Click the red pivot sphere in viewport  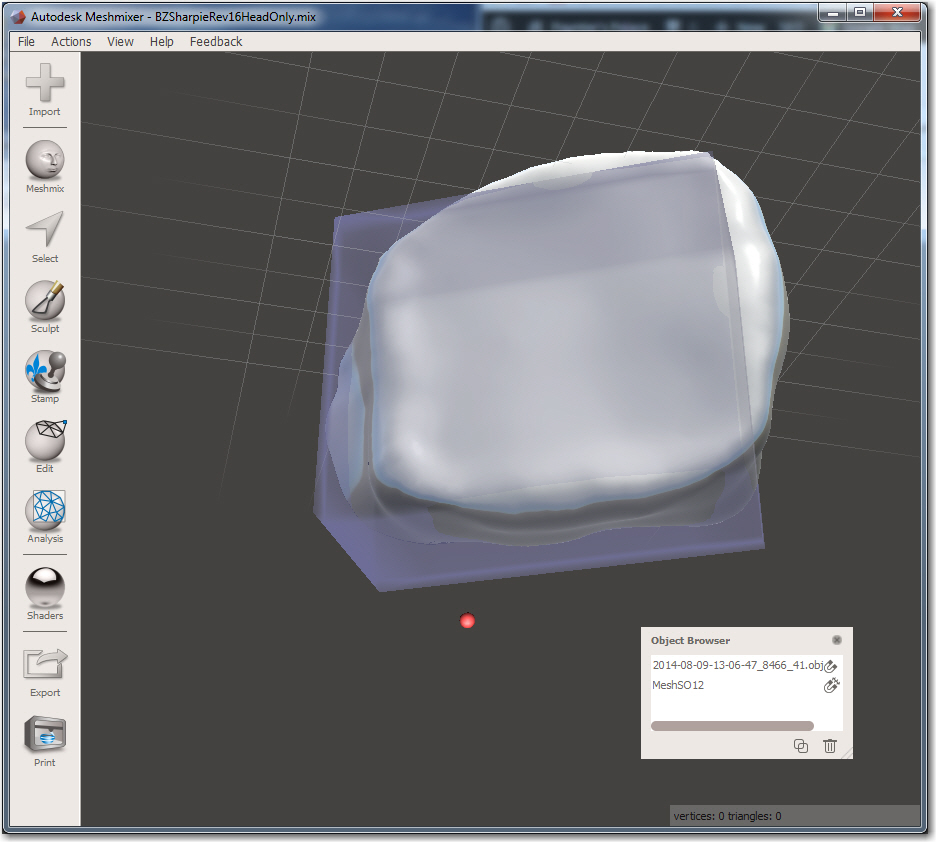[467, 621]
